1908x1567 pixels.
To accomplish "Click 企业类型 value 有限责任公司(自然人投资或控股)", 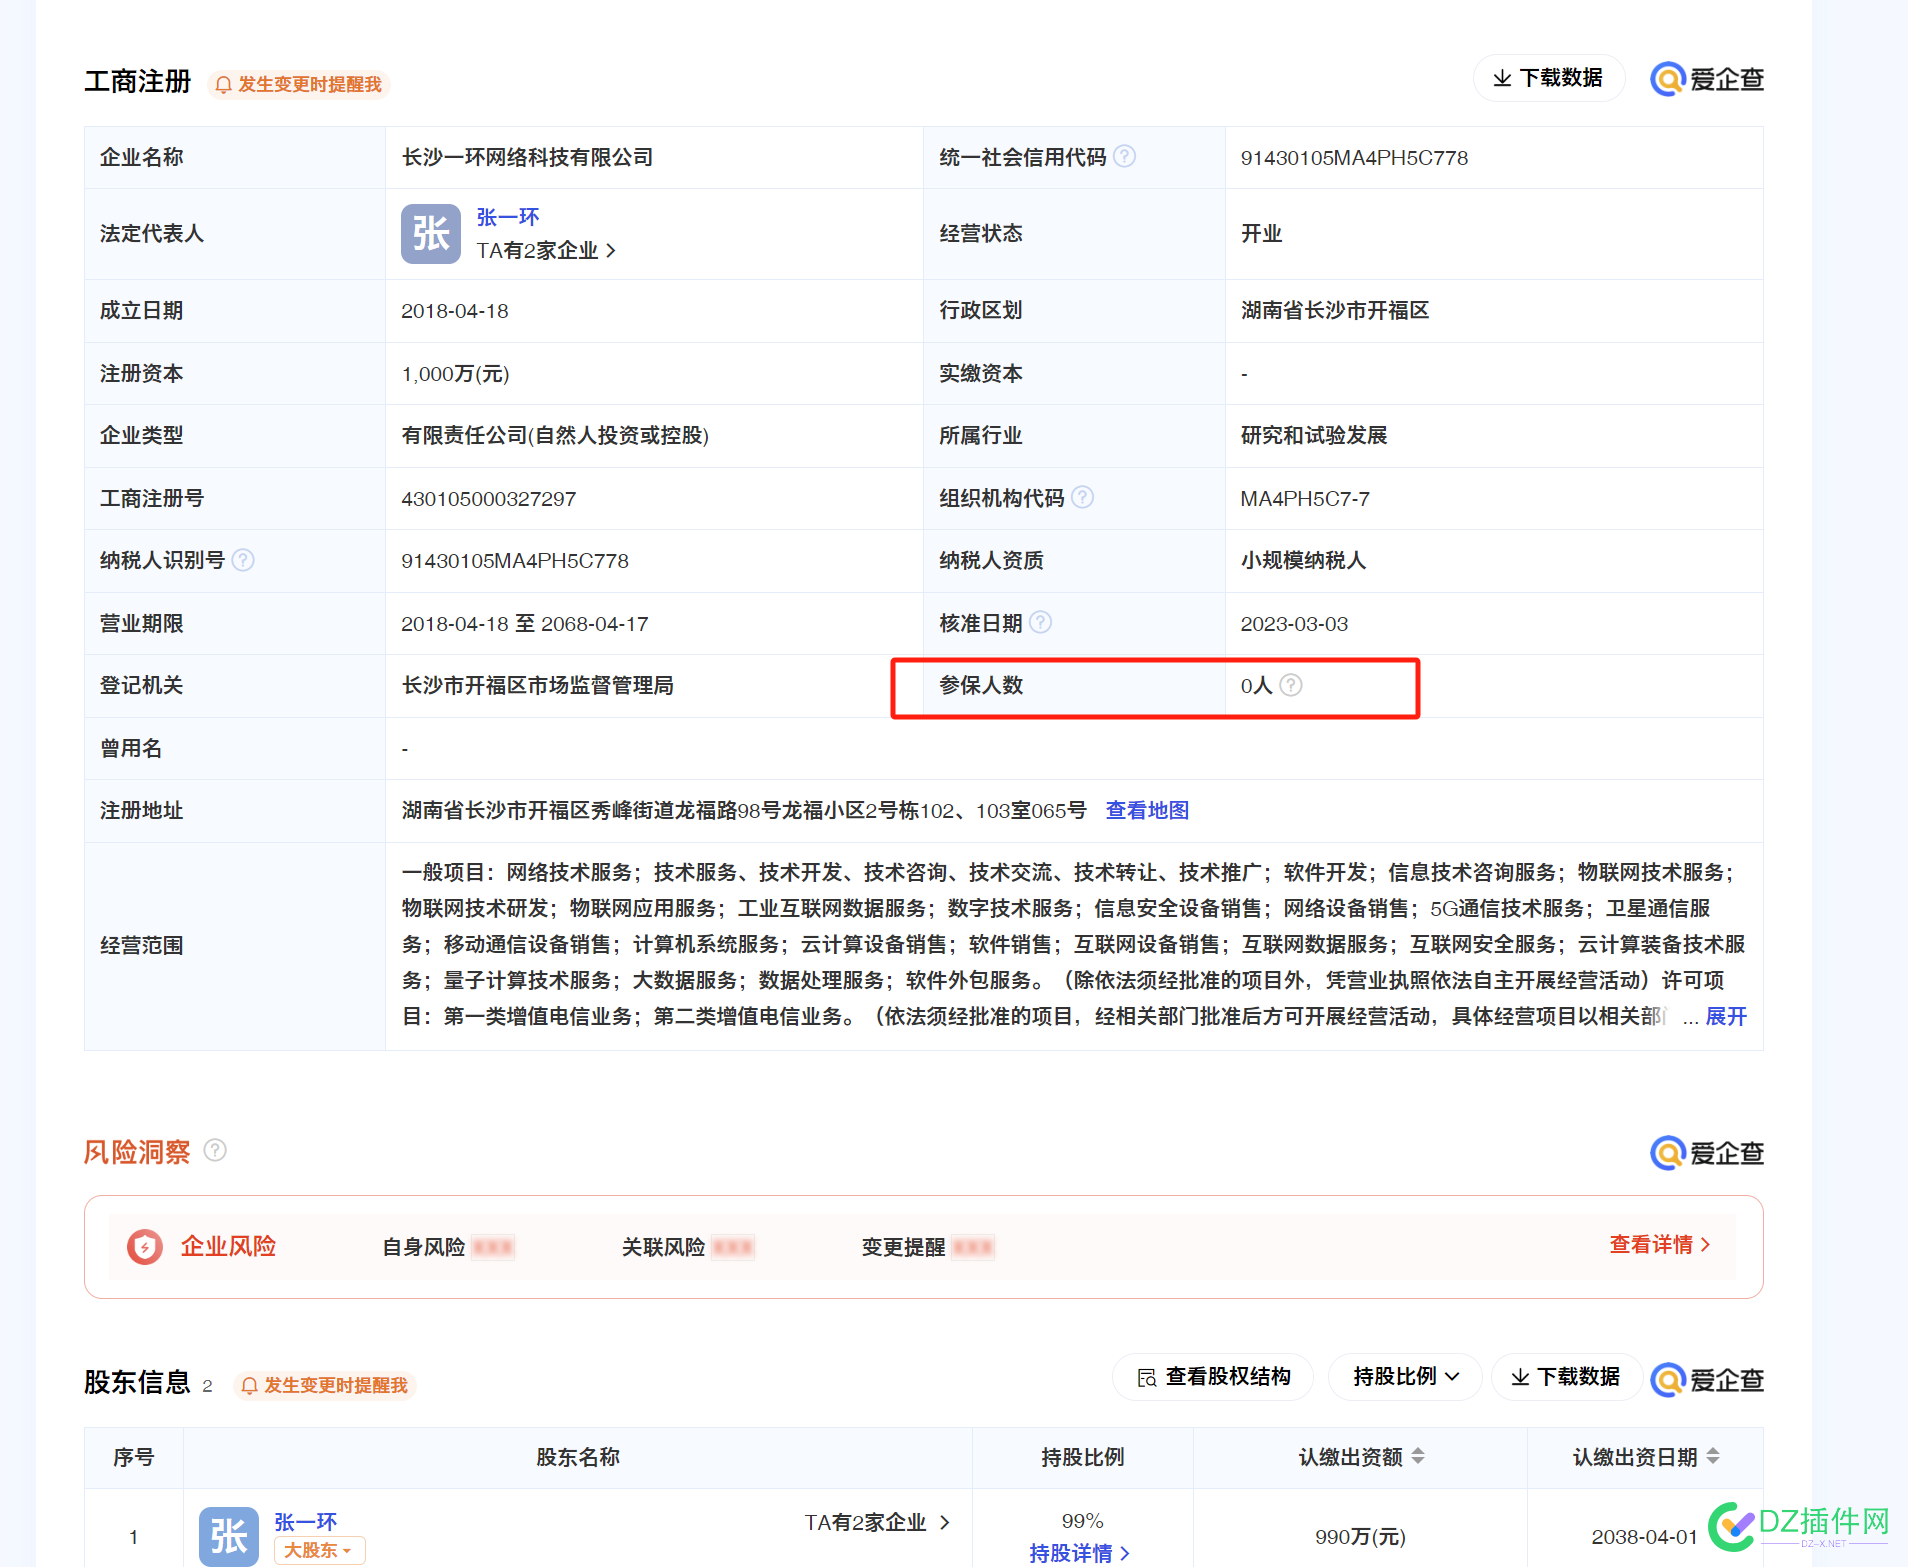I will [x=555, y=436].
